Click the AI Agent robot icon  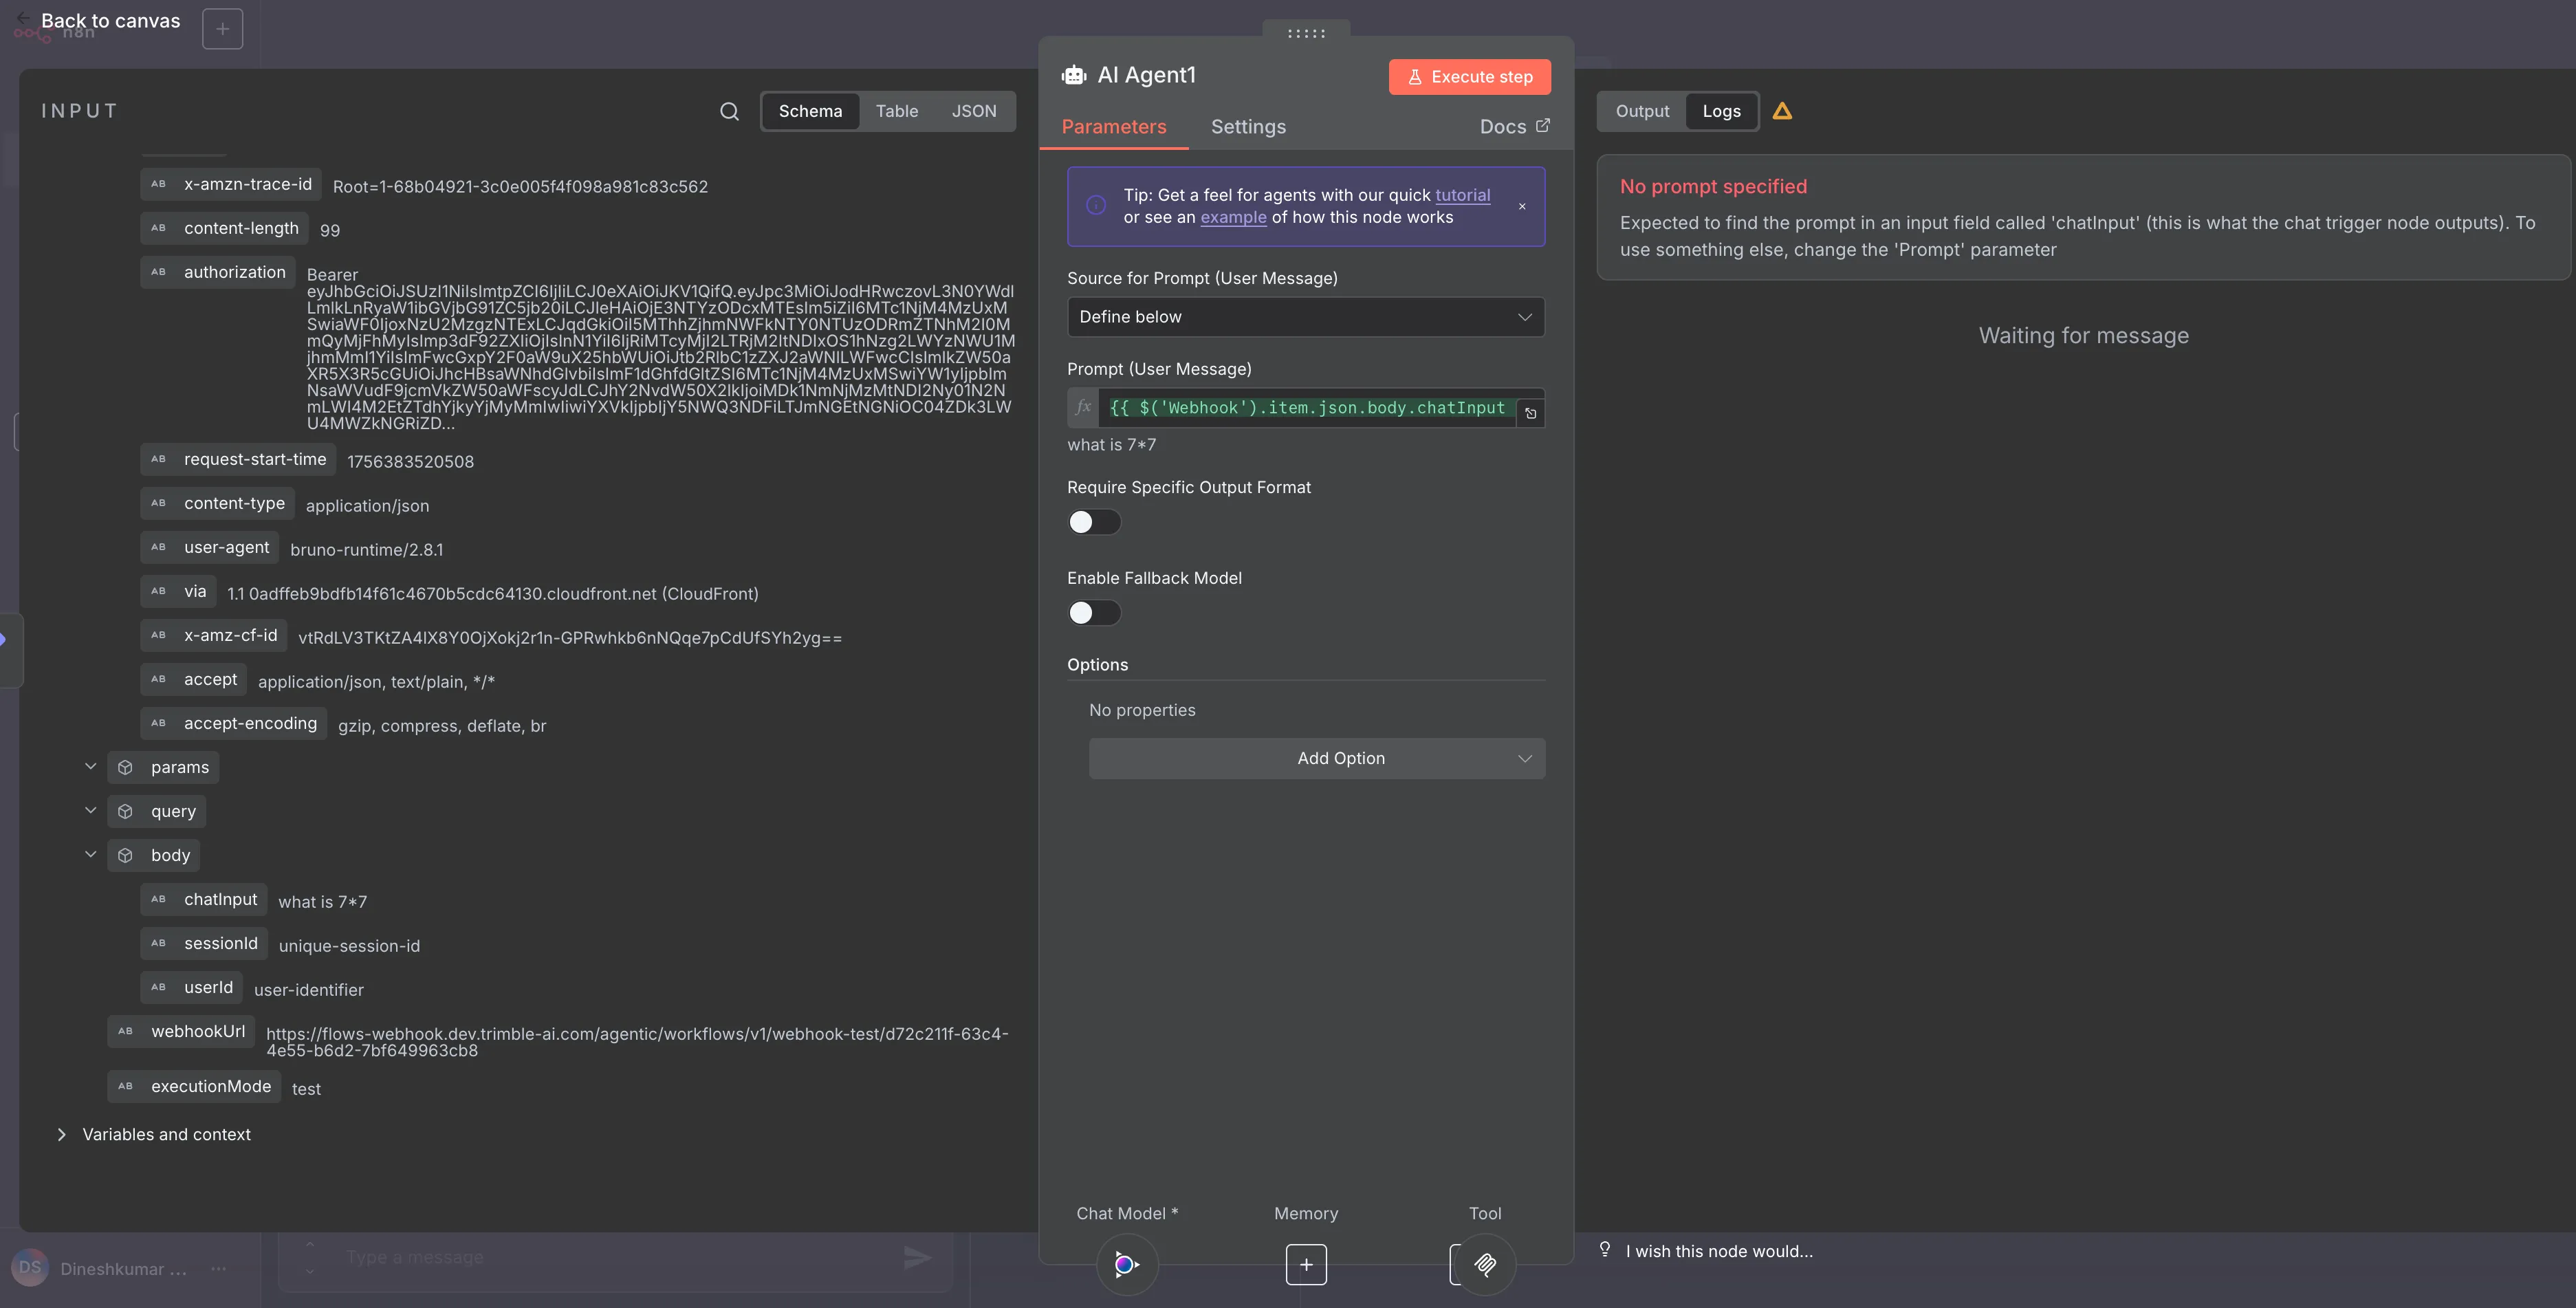pyautogui.click(x=1074, y=75)
